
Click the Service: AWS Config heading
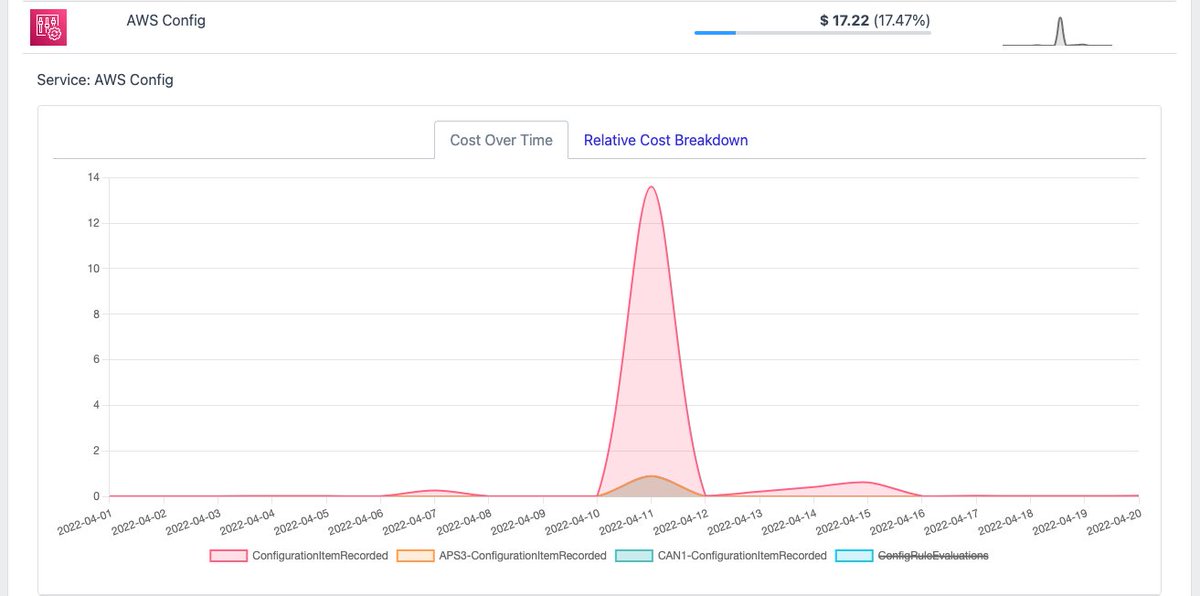coord(105,80)
